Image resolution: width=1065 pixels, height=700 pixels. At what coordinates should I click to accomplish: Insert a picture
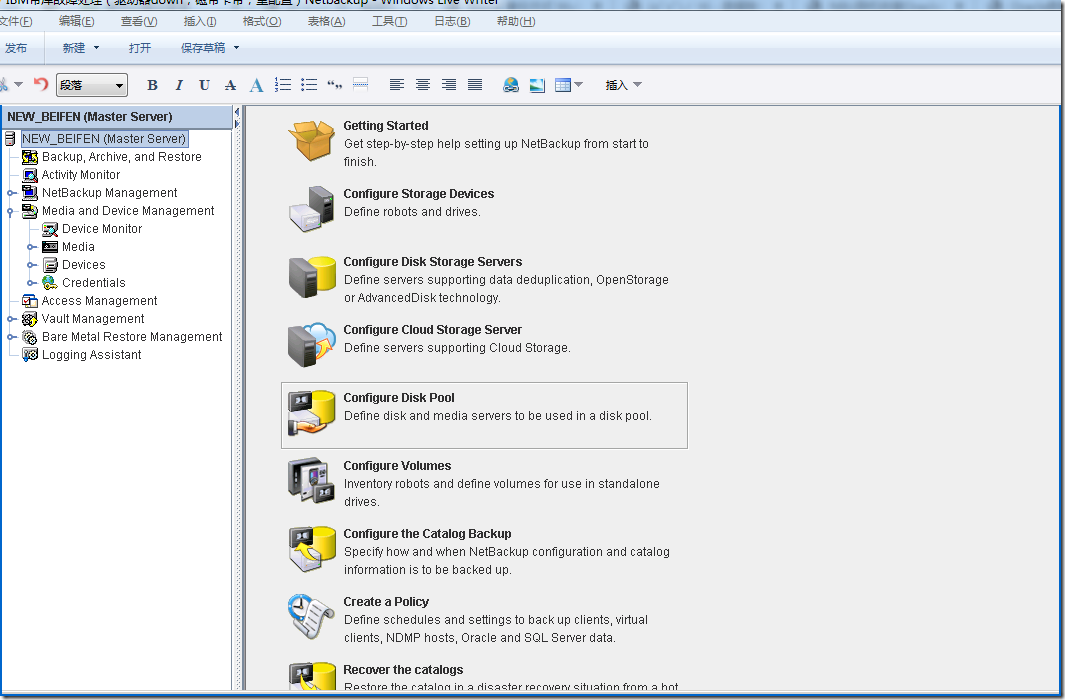[537, 85]
